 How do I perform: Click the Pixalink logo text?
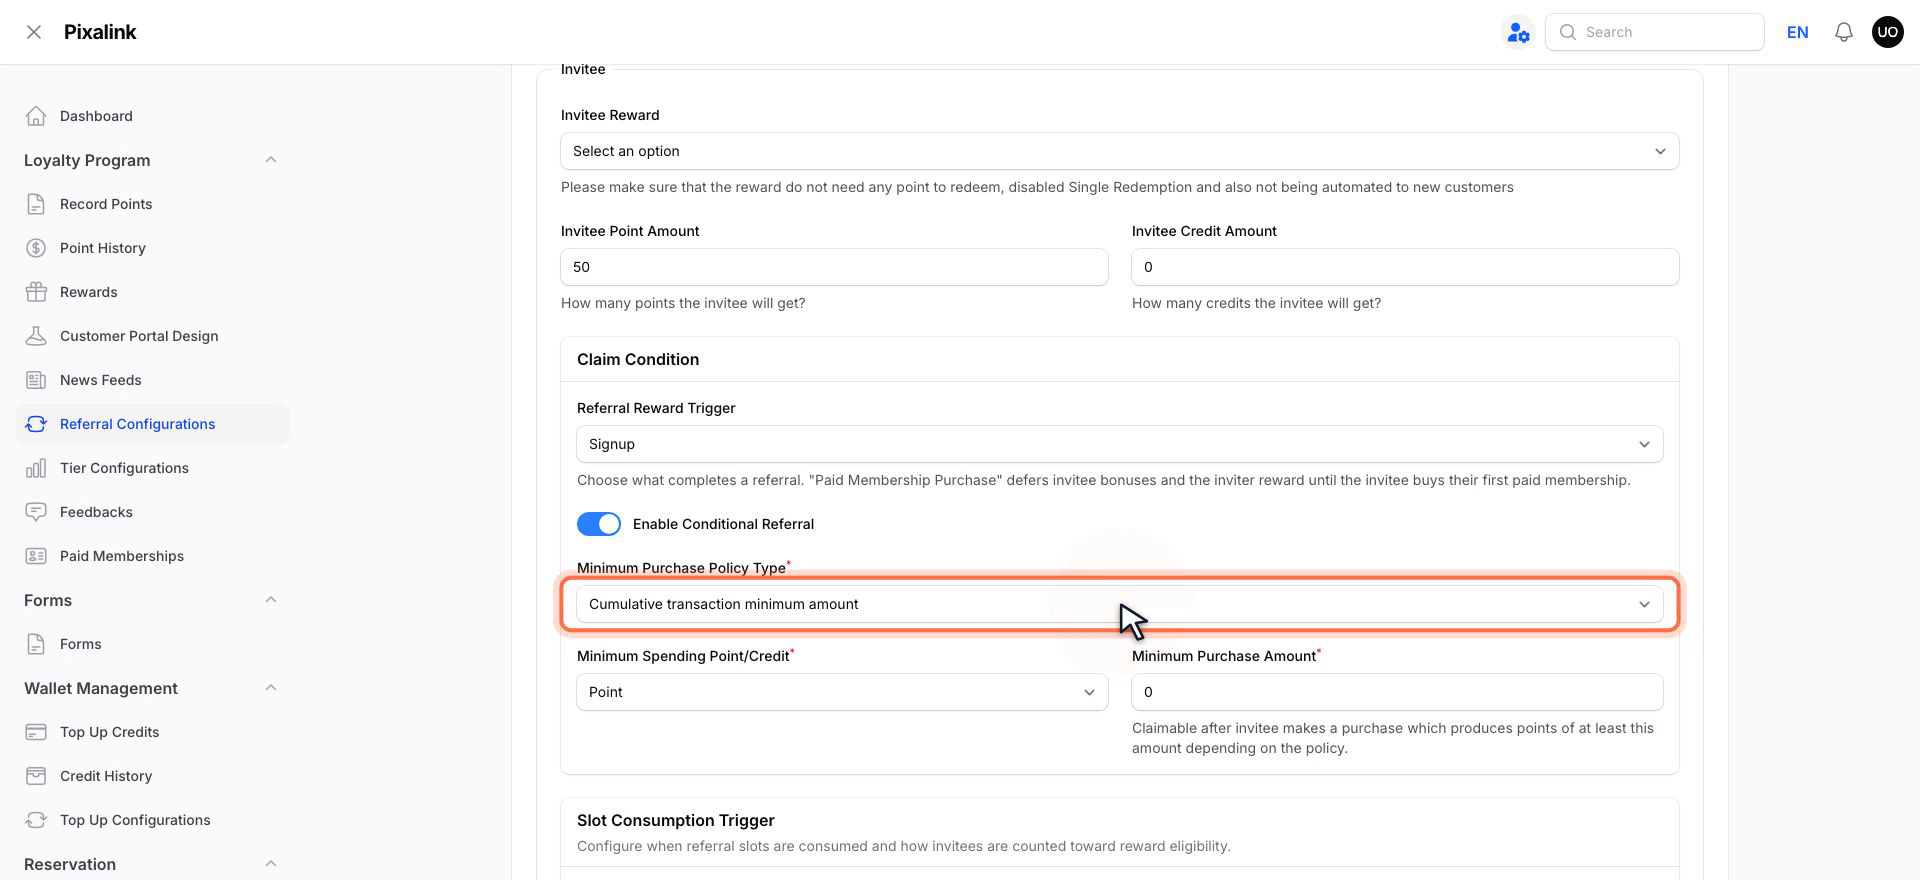tap(100, 32)
